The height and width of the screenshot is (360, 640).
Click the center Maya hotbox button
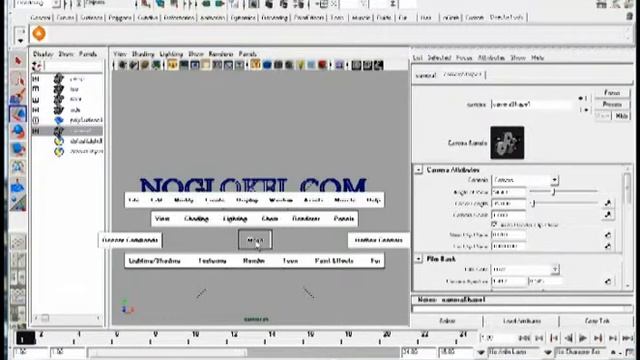pos(255,240)
